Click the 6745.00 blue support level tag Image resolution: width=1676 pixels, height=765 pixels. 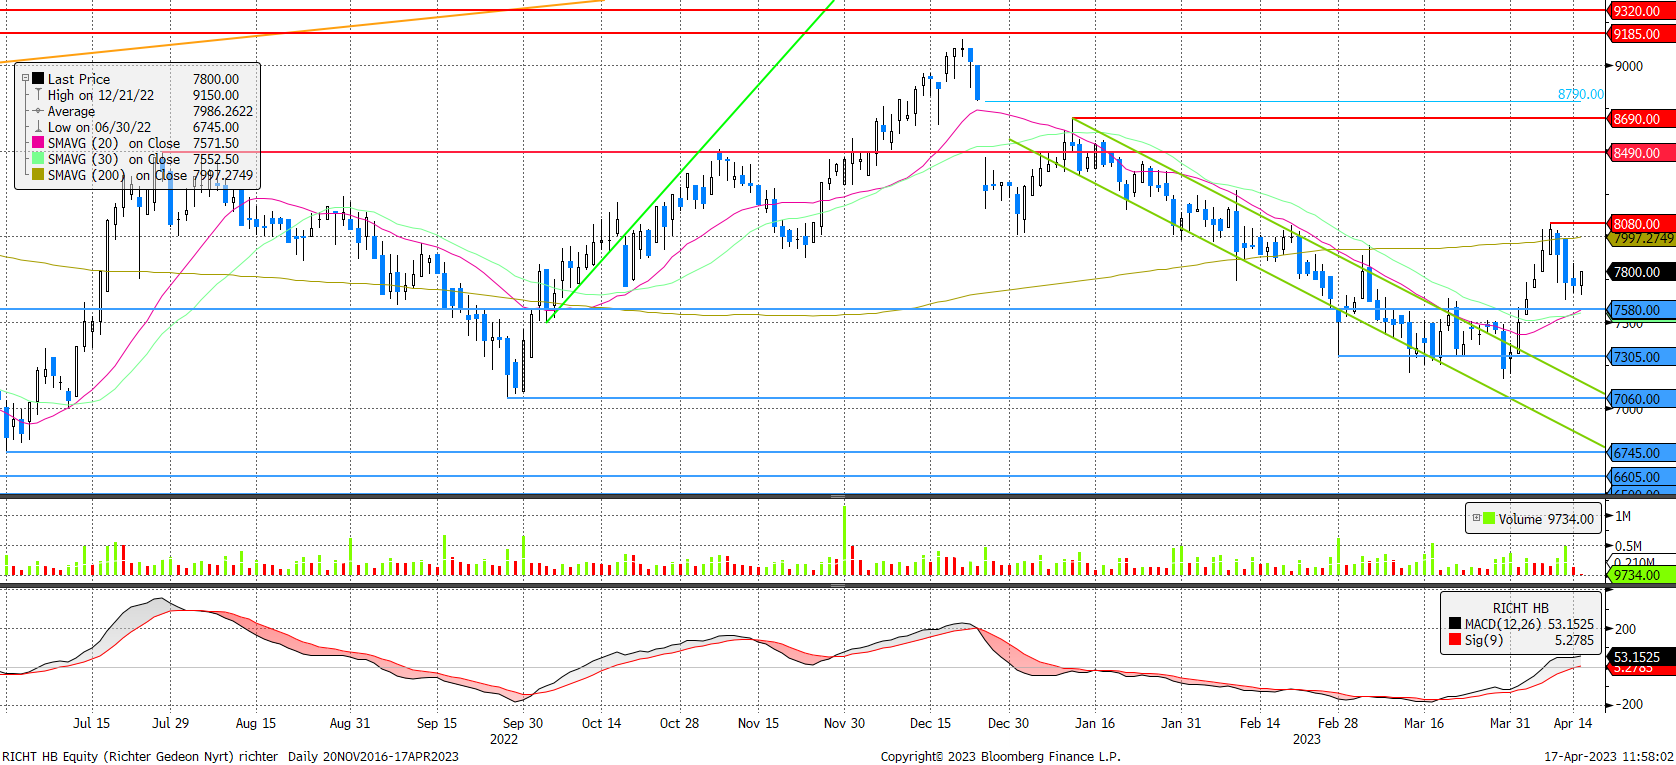pos(1640,453)
